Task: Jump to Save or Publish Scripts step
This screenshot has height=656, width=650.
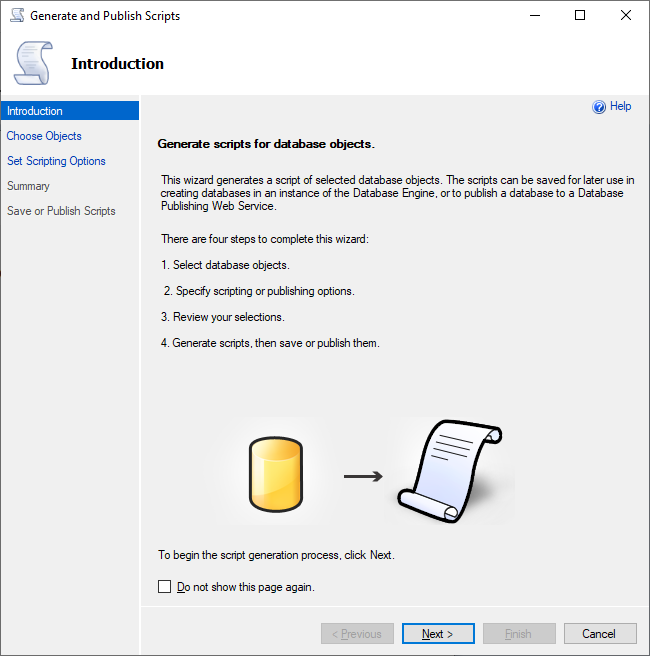Action: pos(61,211)
